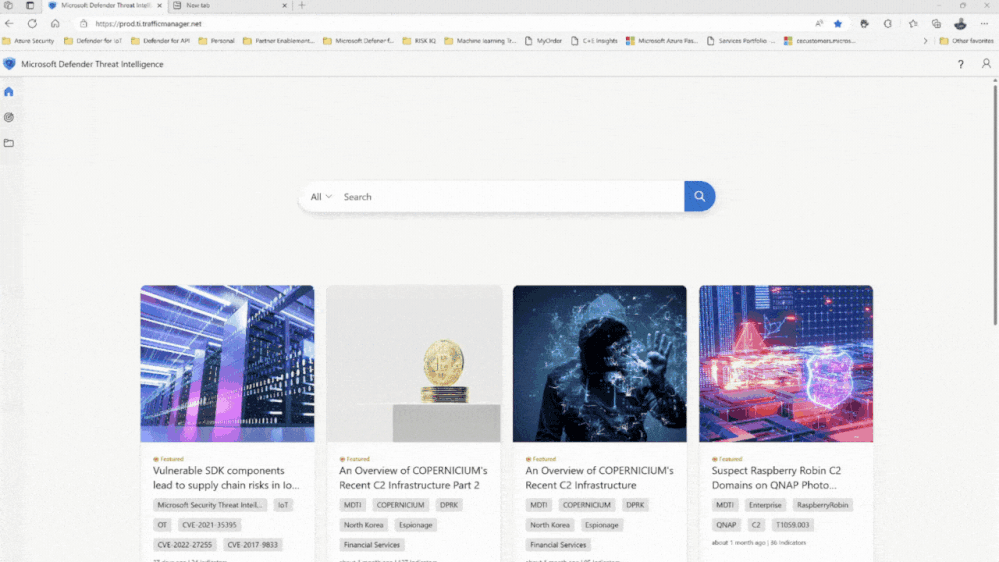Open the user account icon in app header
The image size is (999, 562).
coord(986,64)
